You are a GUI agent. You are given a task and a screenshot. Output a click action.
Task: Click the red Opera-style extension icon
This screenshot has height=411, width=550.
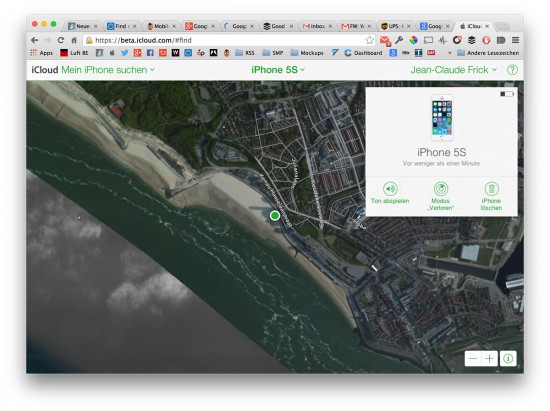(486, 40)
